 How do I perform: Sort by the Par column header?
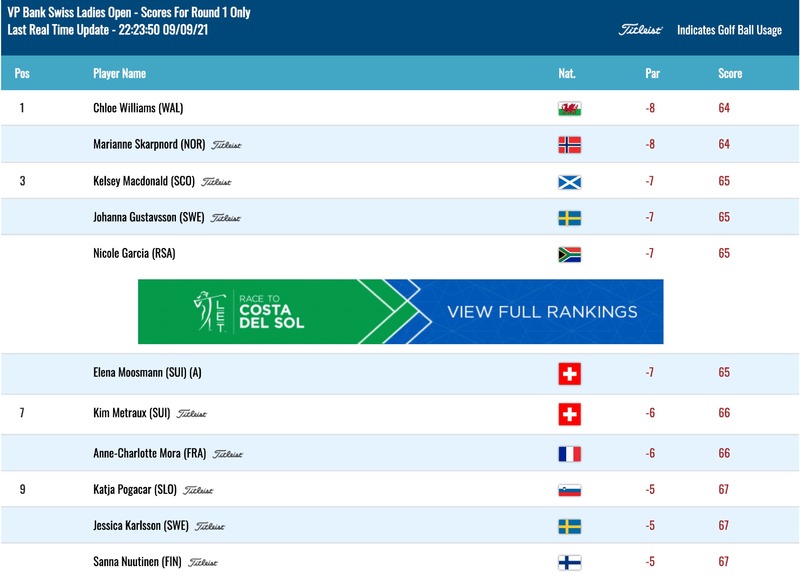653,73
